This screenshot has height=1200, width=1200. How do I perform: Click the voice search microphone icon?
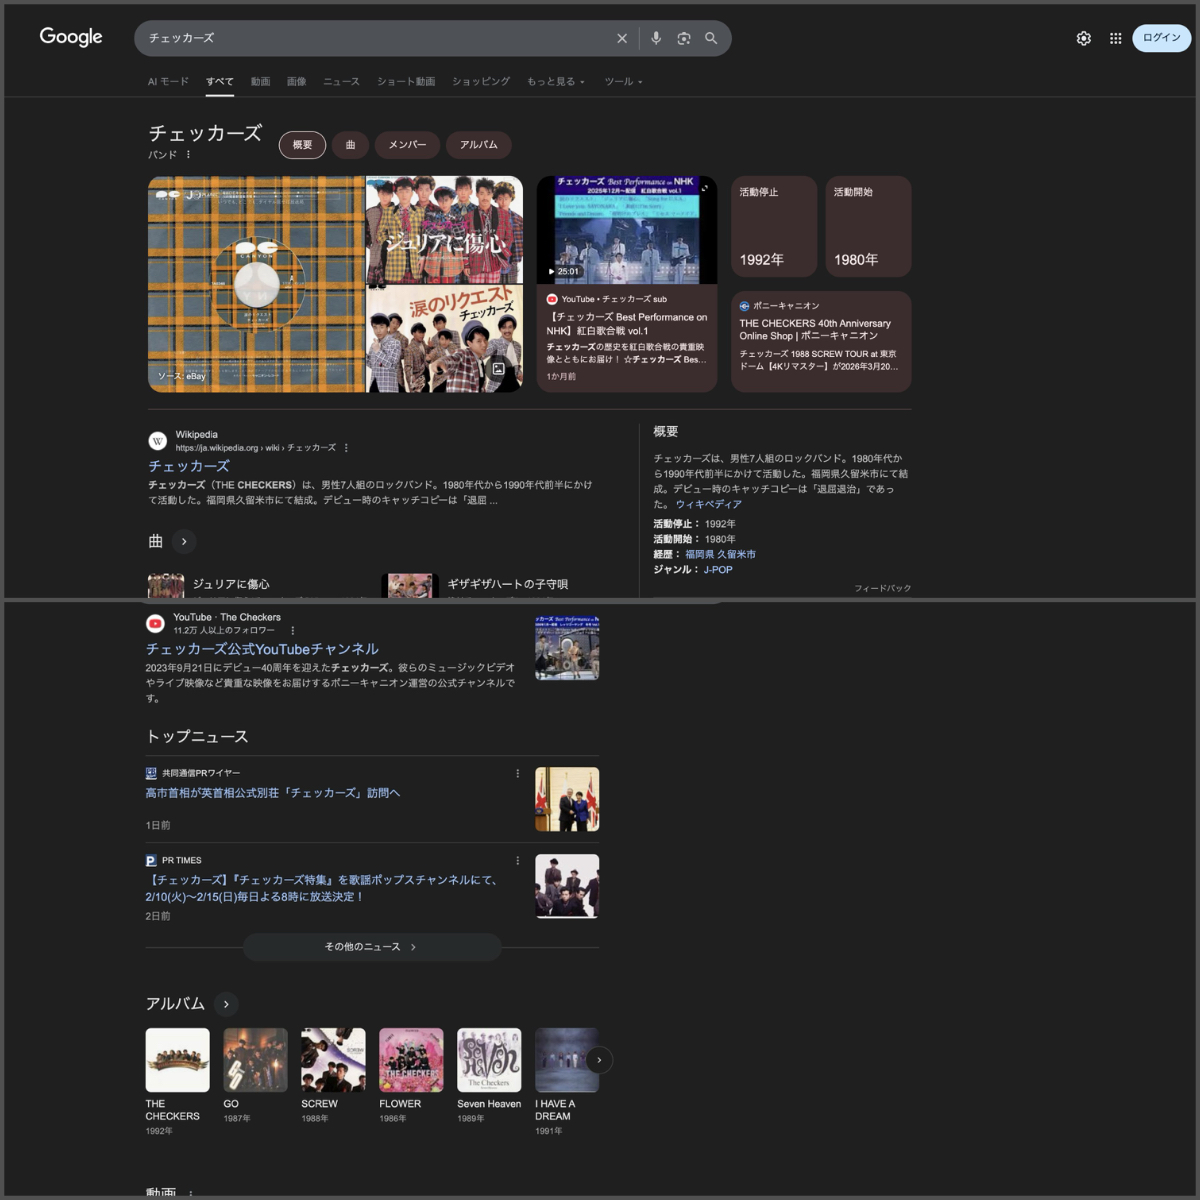point(656,38)
